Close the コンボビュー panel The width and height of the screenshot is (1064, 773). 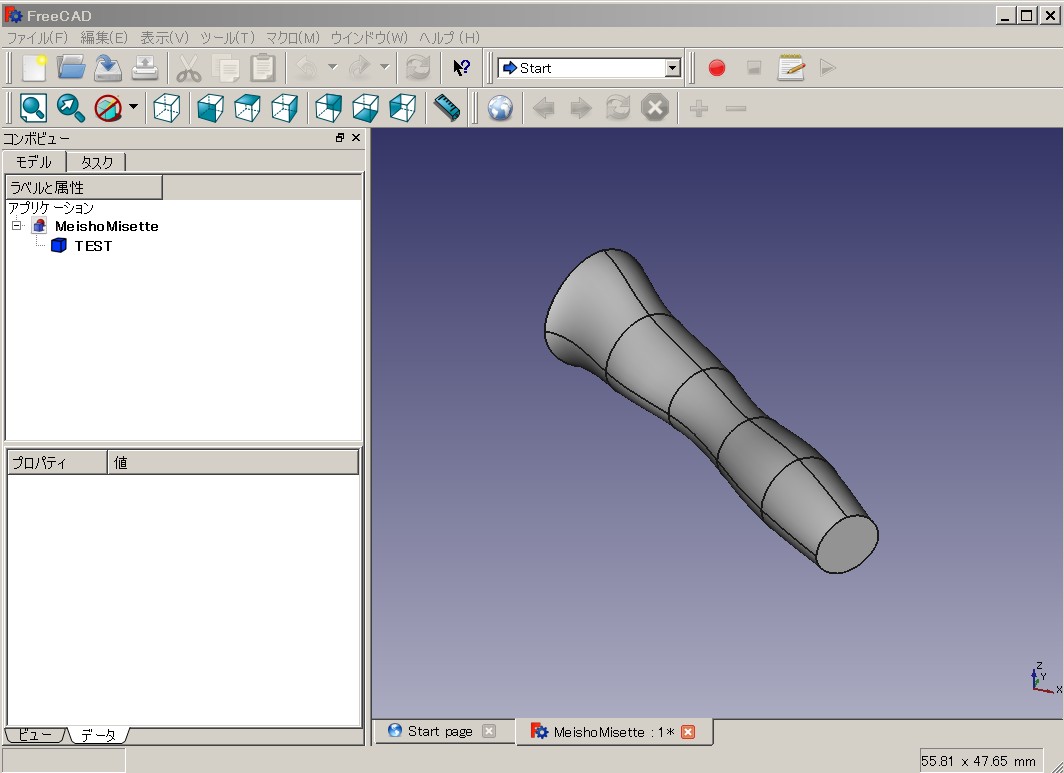[x=356, y=137]
